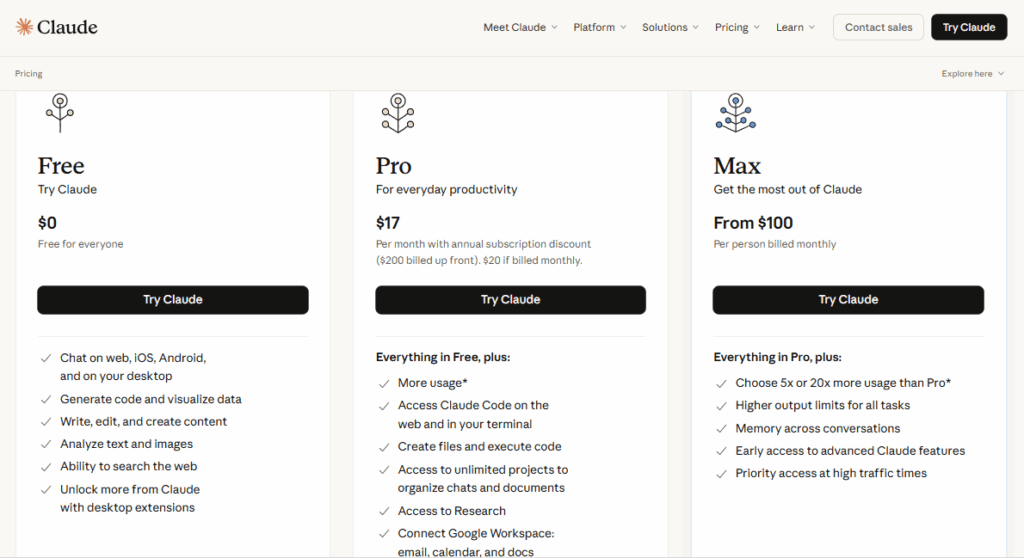
Task: Click 'Per month with annual subscription discount' text
Action: tap(483, 244)
